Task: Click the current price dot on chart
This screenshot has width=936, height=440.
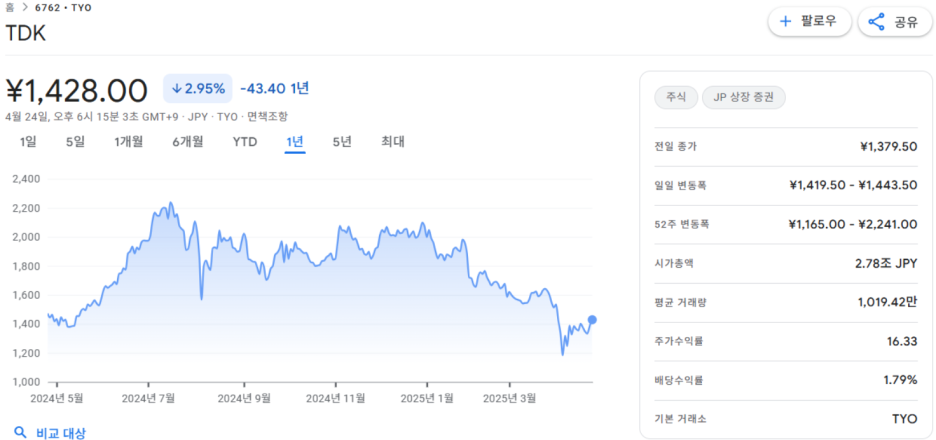Action: coord(592,319)
